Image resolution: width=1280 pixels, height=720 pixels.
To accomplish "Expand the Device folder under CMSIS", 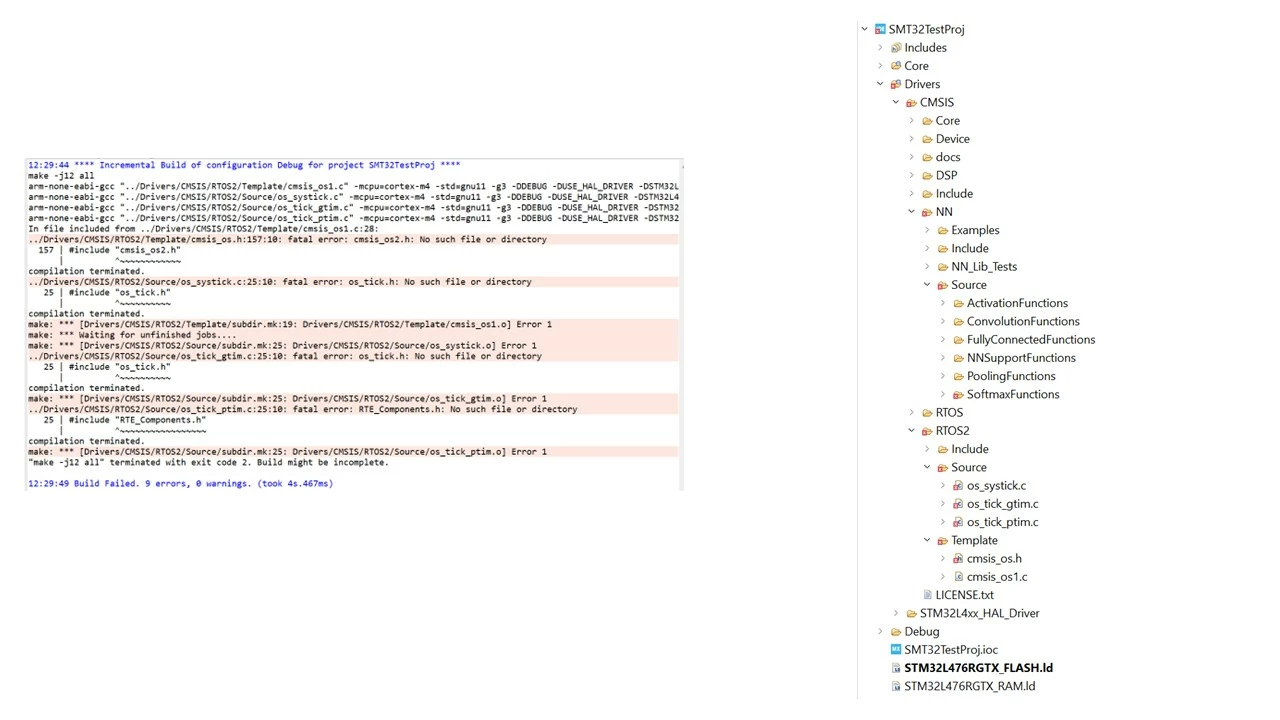I will (912, 139).
